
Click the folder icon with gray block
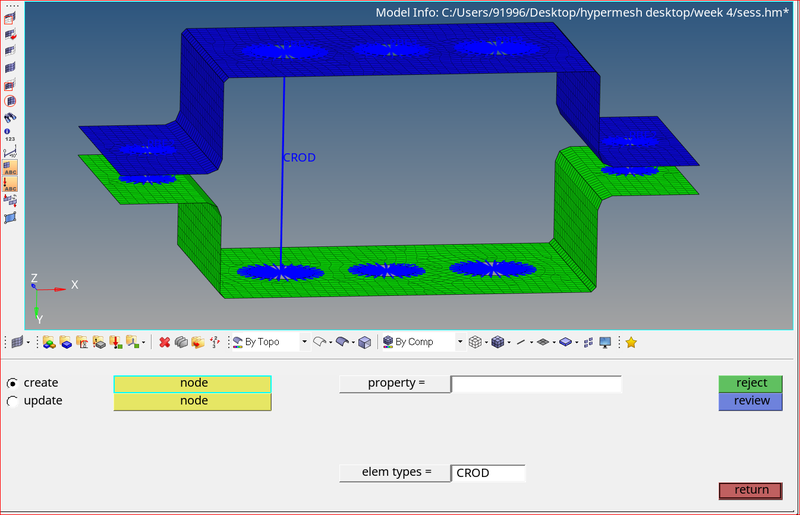99,342
